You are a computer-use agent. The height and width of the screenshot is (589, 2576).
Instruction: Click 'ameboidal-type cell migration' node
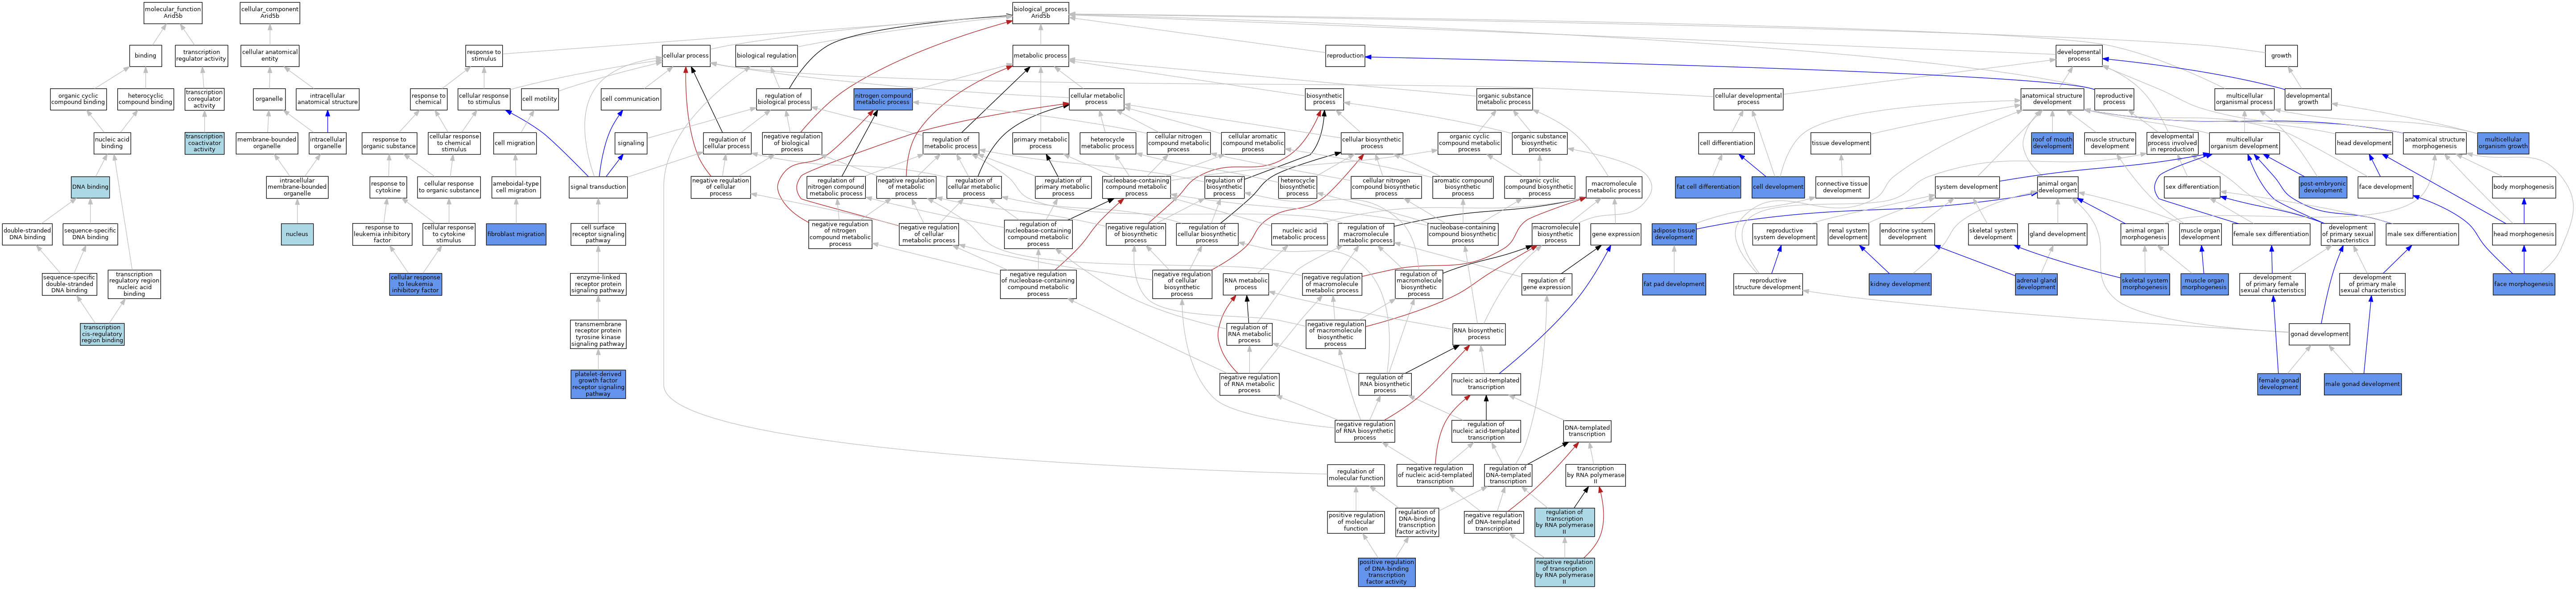pos(516,187)
